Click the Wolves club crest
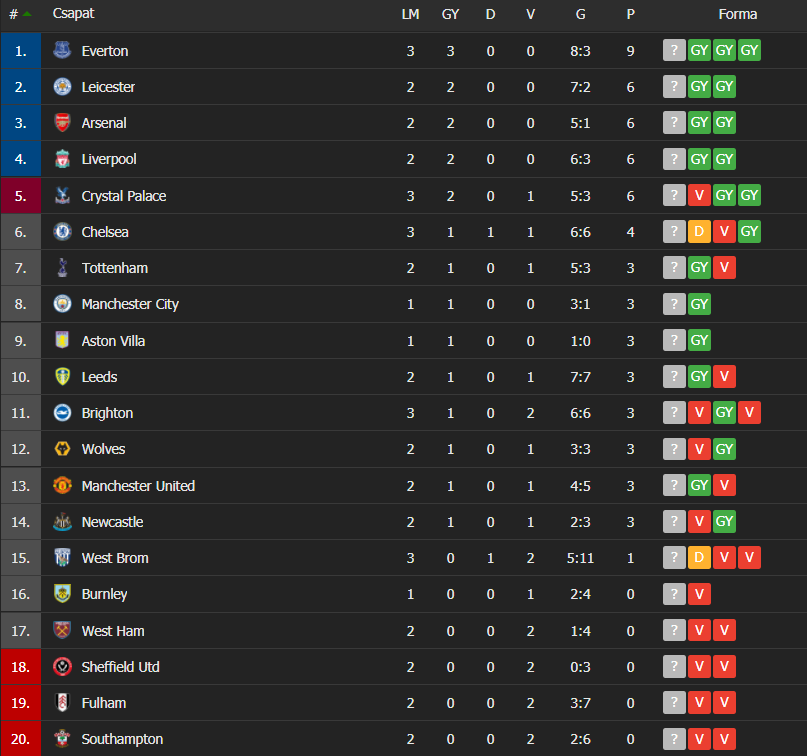The image size is (807, 756). pos(62,449)
